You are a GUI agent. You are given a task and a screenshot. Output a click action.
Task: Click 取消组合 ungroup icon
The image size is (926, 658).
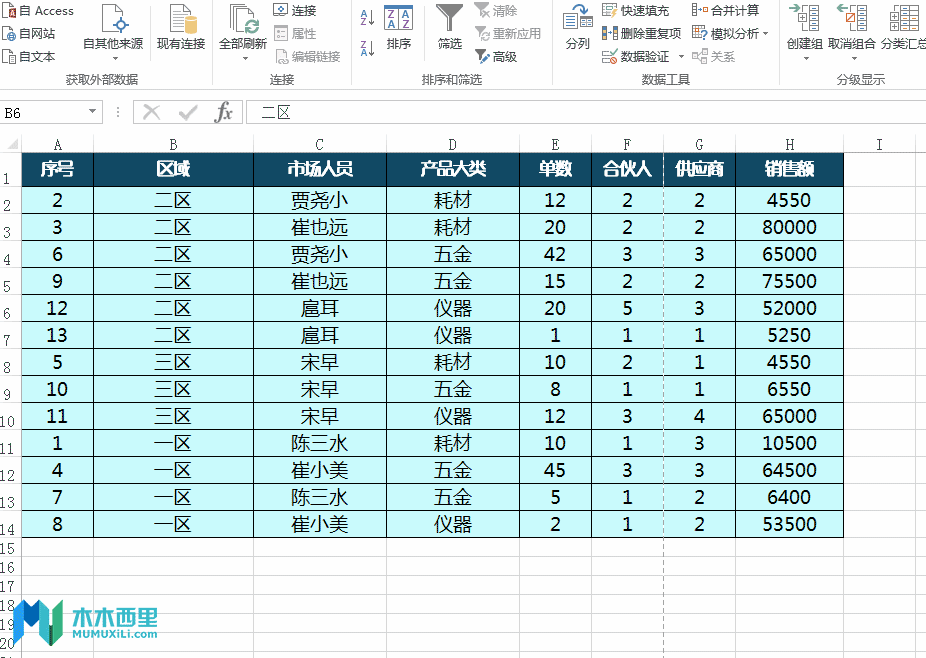(x=852, y=18)
